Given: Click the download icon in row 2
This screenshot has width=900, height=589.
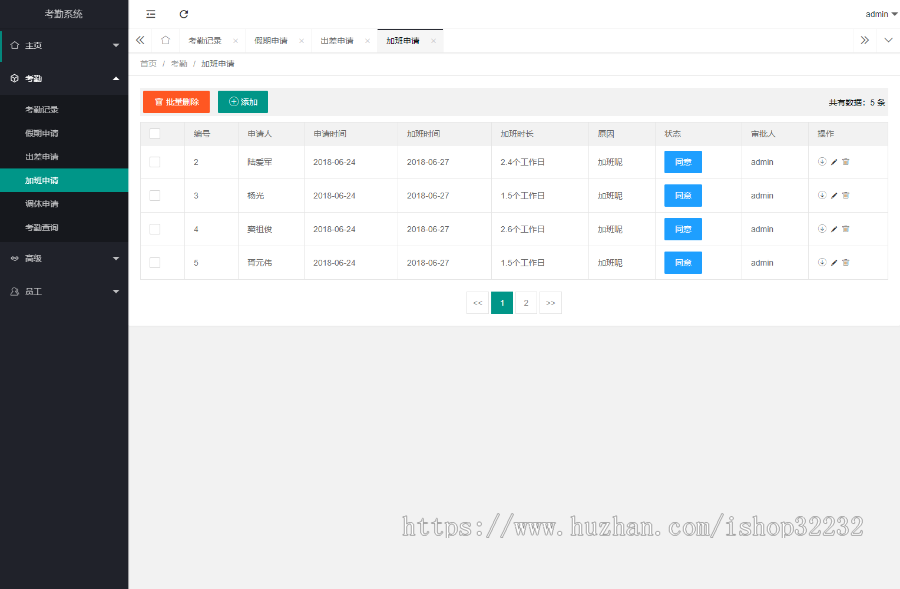Looking at the screenshot, I should click(822, 162).
